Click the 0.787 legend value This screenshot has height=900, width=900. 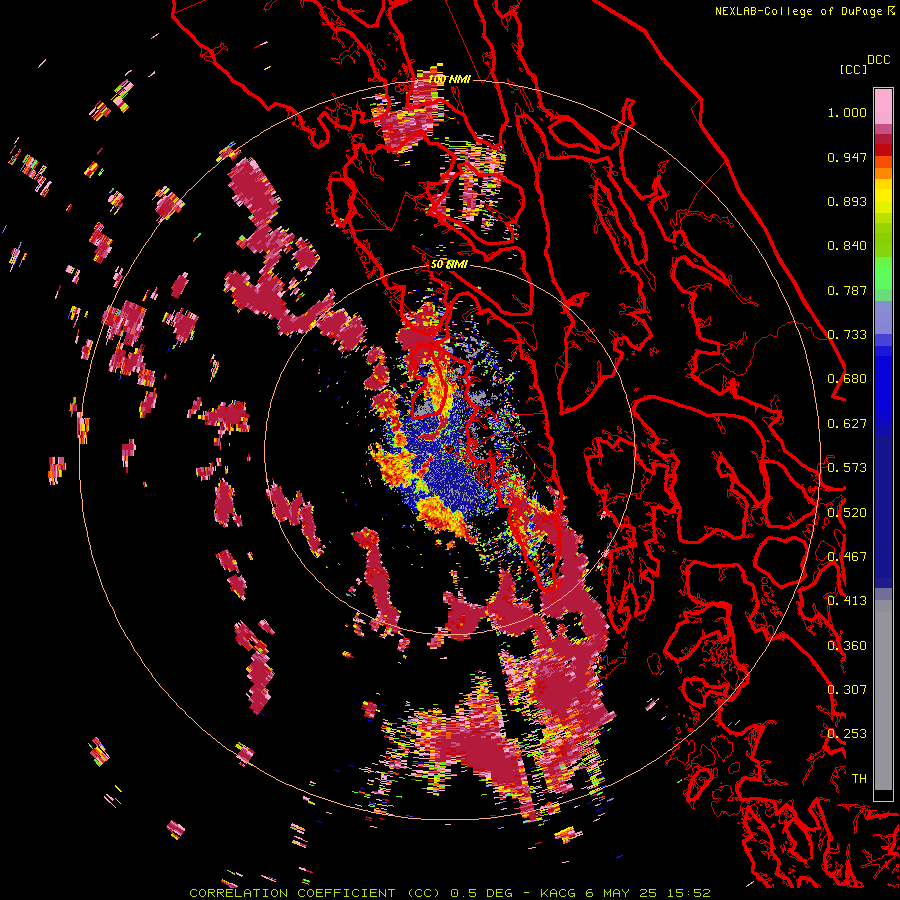click(x=847, y=290)
